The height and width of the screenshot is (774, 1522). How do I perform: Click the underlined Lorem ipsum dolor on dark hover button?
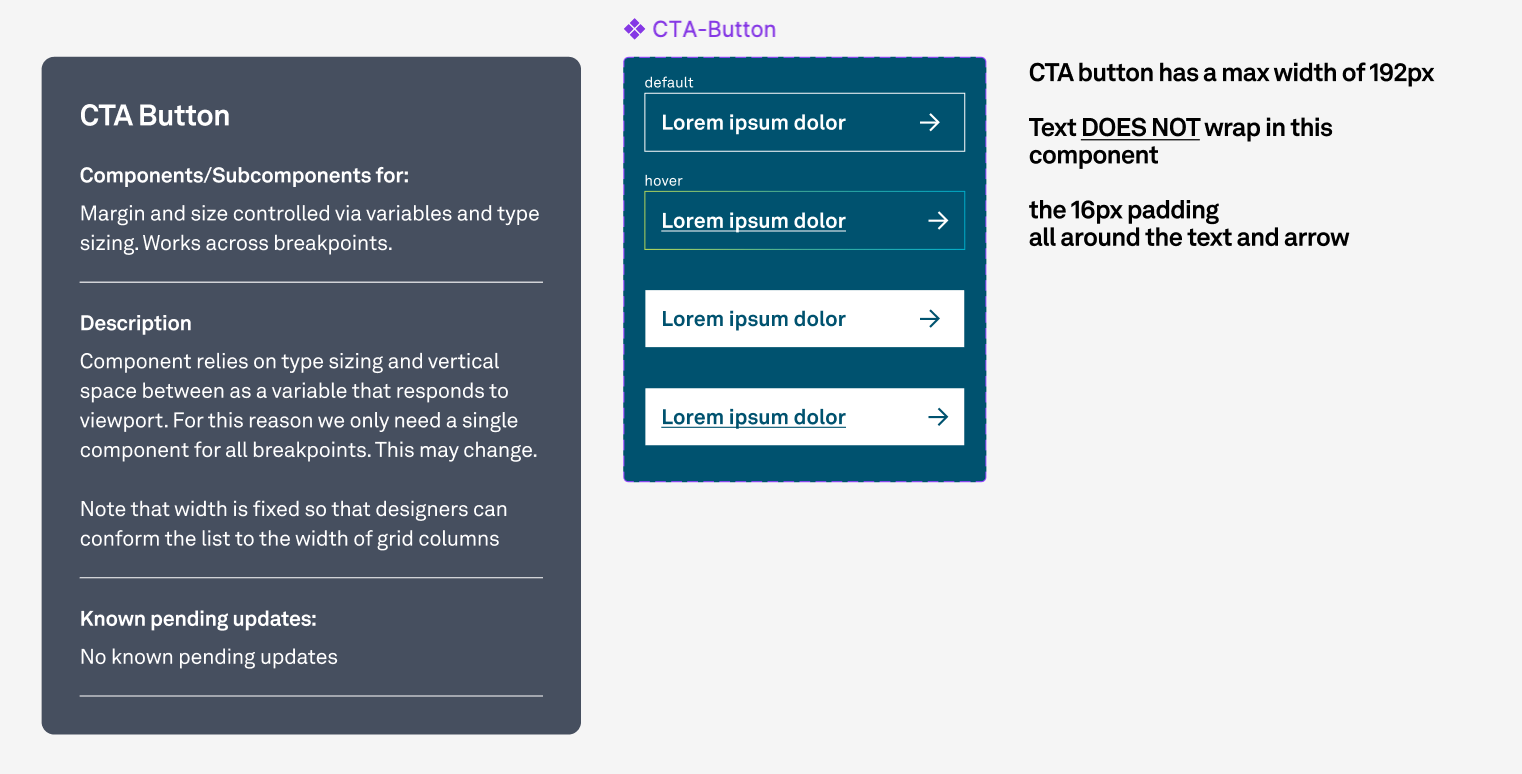754,220
